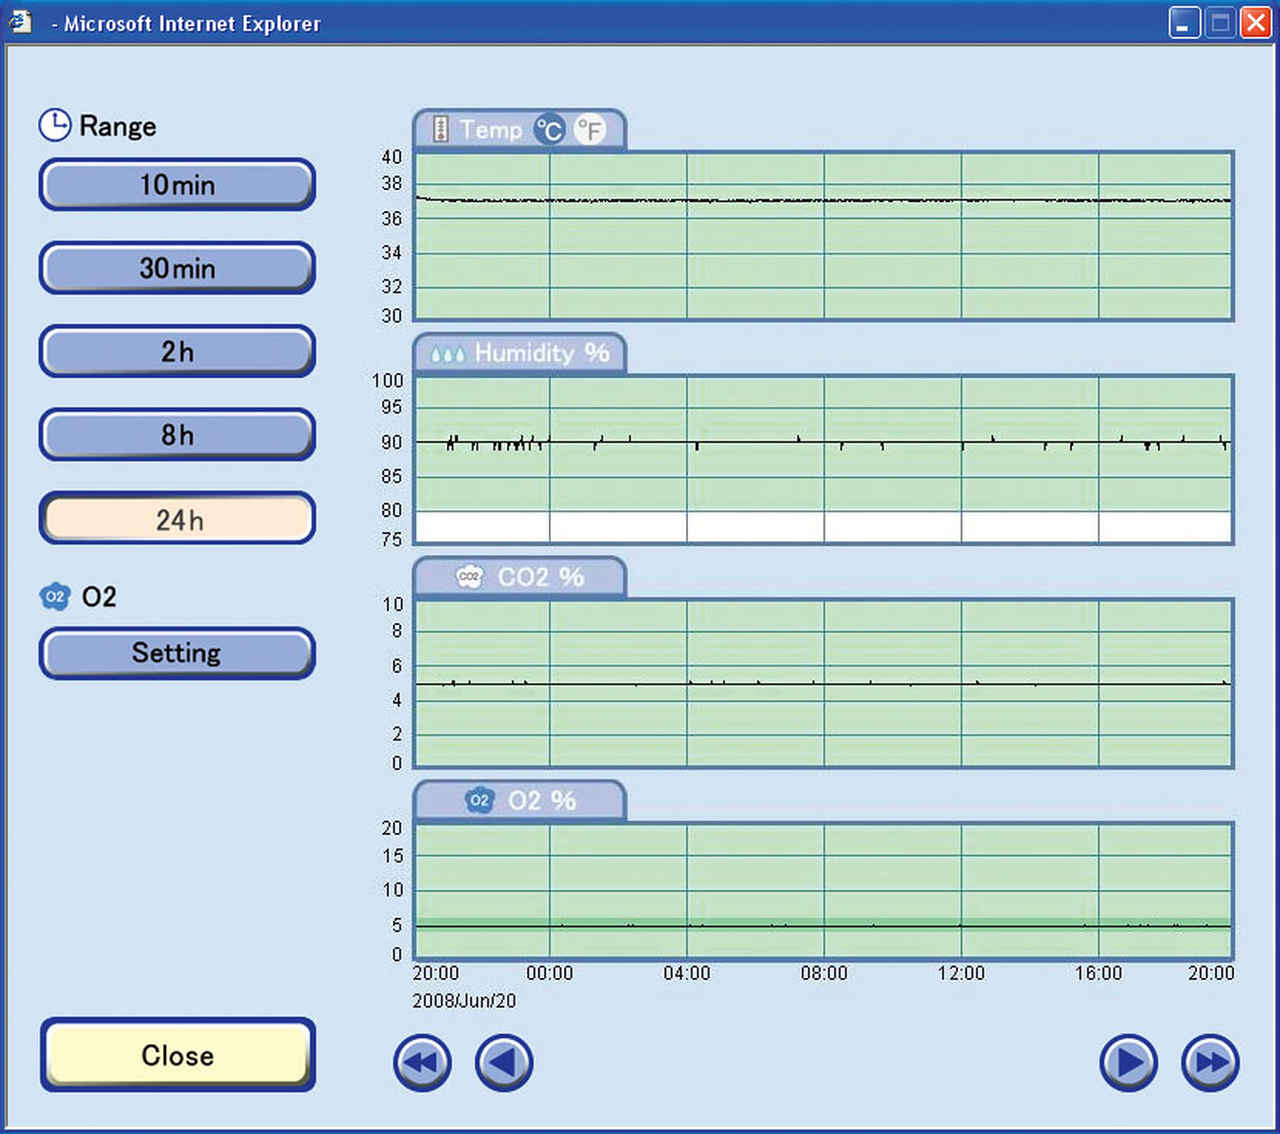Switch temperature unit to °C
Image resolution: width=1280 pixels, height=1134 pixels.
click(549, 129)
